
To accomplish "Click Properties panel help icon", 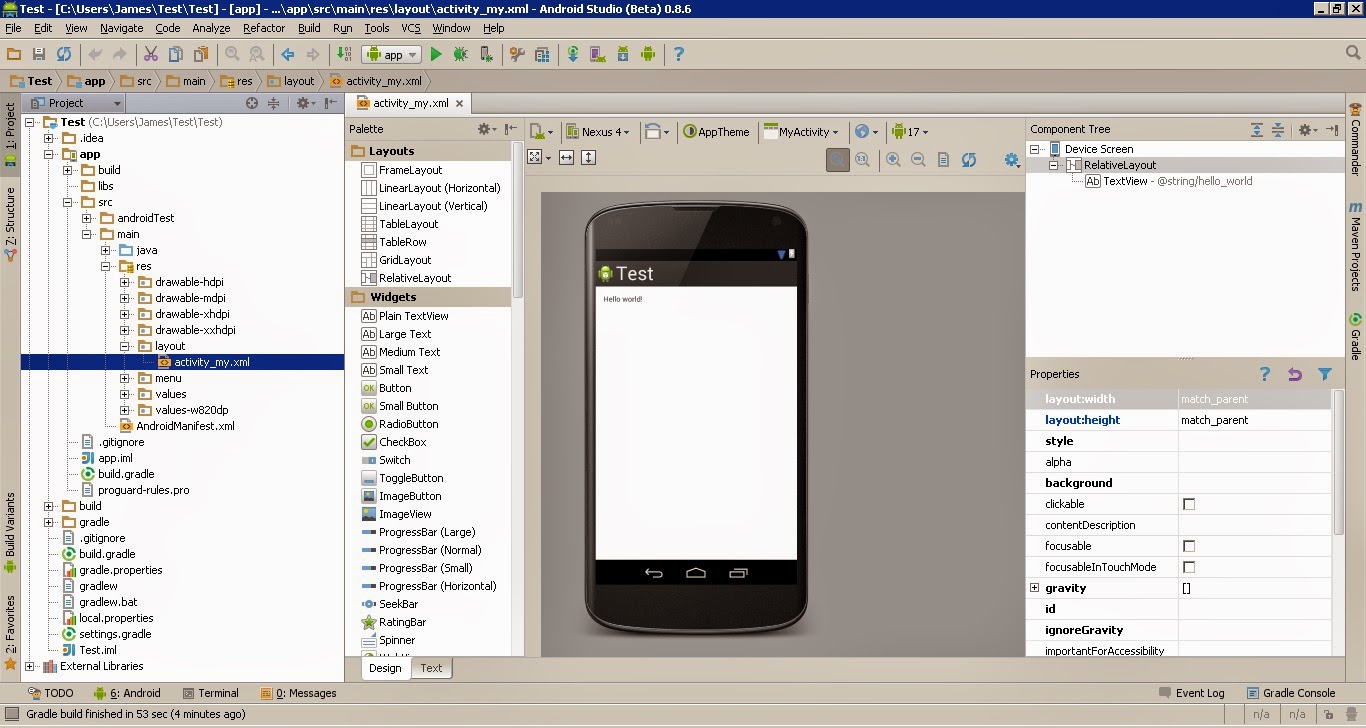I will tap(1265, 374).
